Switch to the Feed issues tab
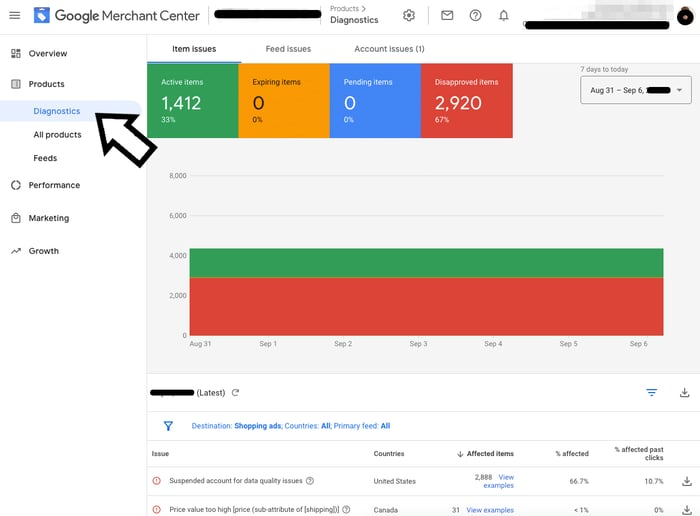 pyautogui.click(x=288, y=49)
